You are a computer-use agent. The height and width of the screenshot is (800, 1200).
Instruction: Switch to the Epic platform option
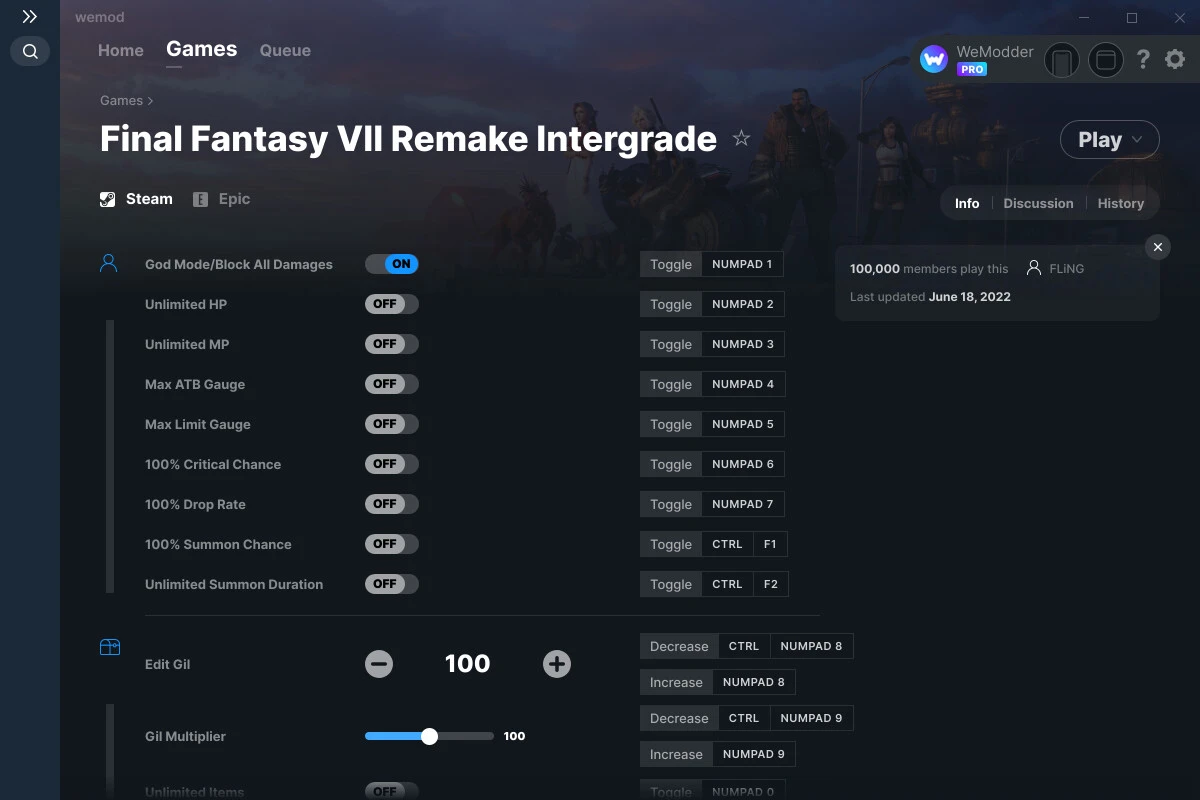221,198
